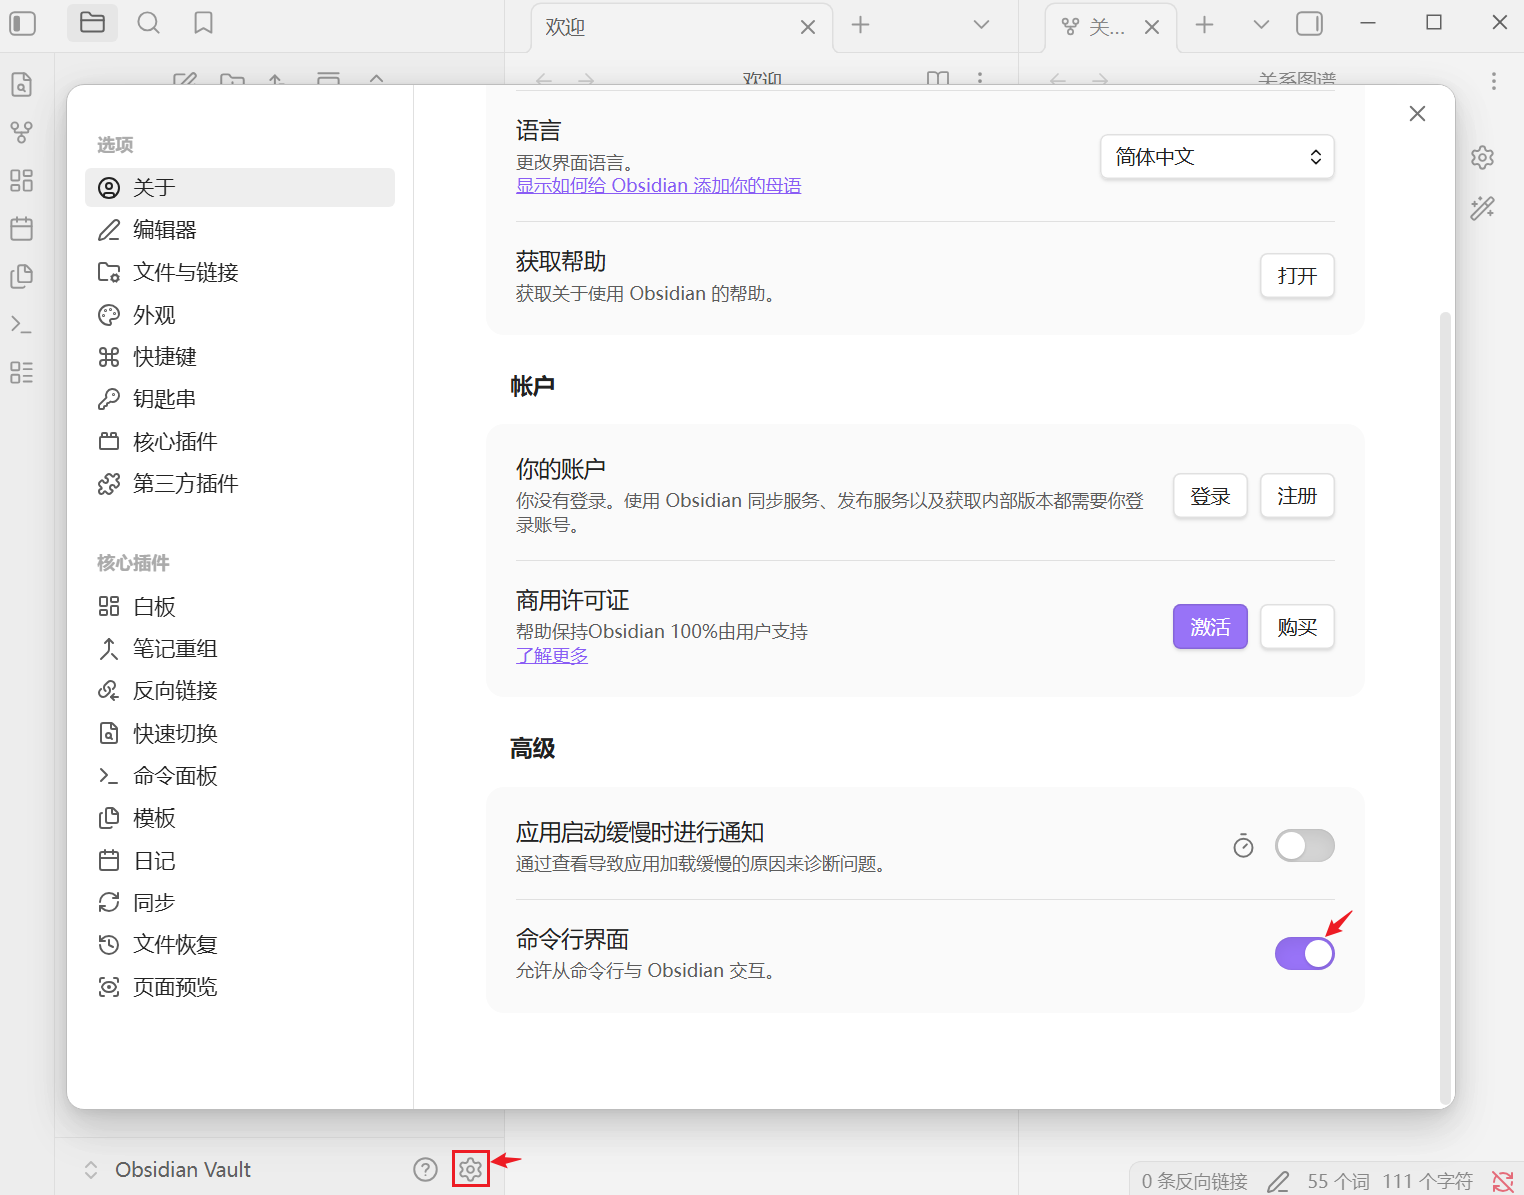Open the file explorer folder icon
This screenshot has width=1524, height=1195.
pyautogui.click(x=92, y=23)
